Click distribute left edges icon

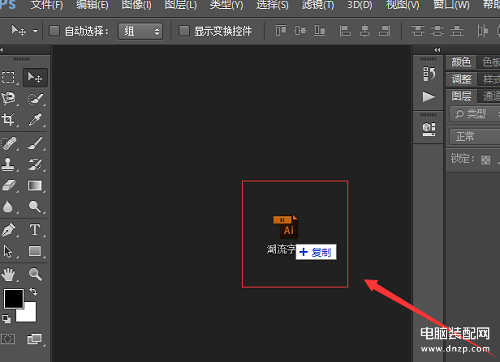482,31
